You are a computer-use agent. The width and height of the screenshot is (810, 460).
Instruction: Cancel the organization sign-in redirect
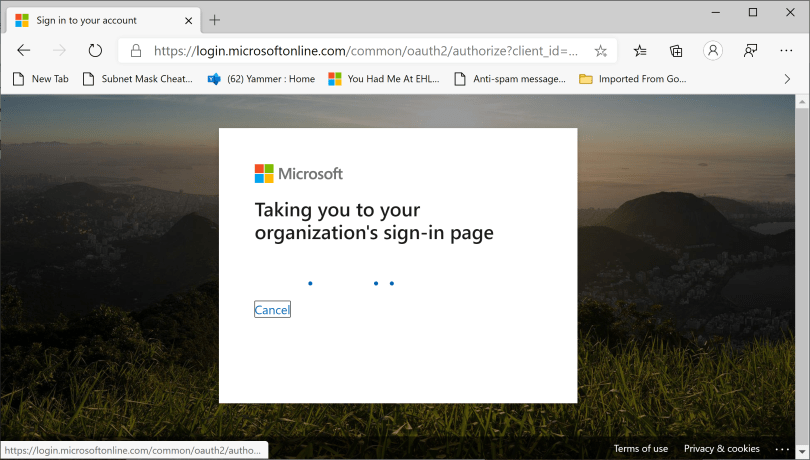[272, 310]
